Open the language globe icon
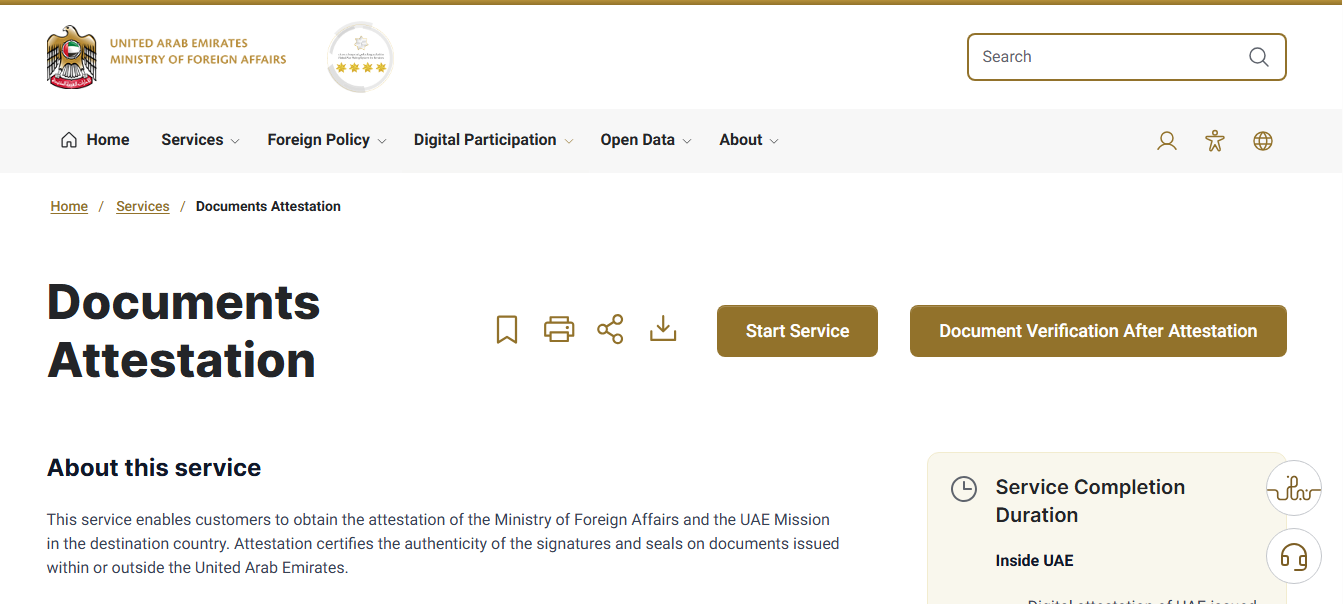 coord(1263,141)
